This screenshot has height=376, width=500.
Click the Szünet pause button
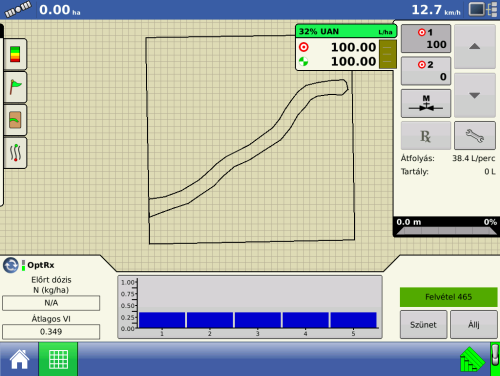coord(423,325)
